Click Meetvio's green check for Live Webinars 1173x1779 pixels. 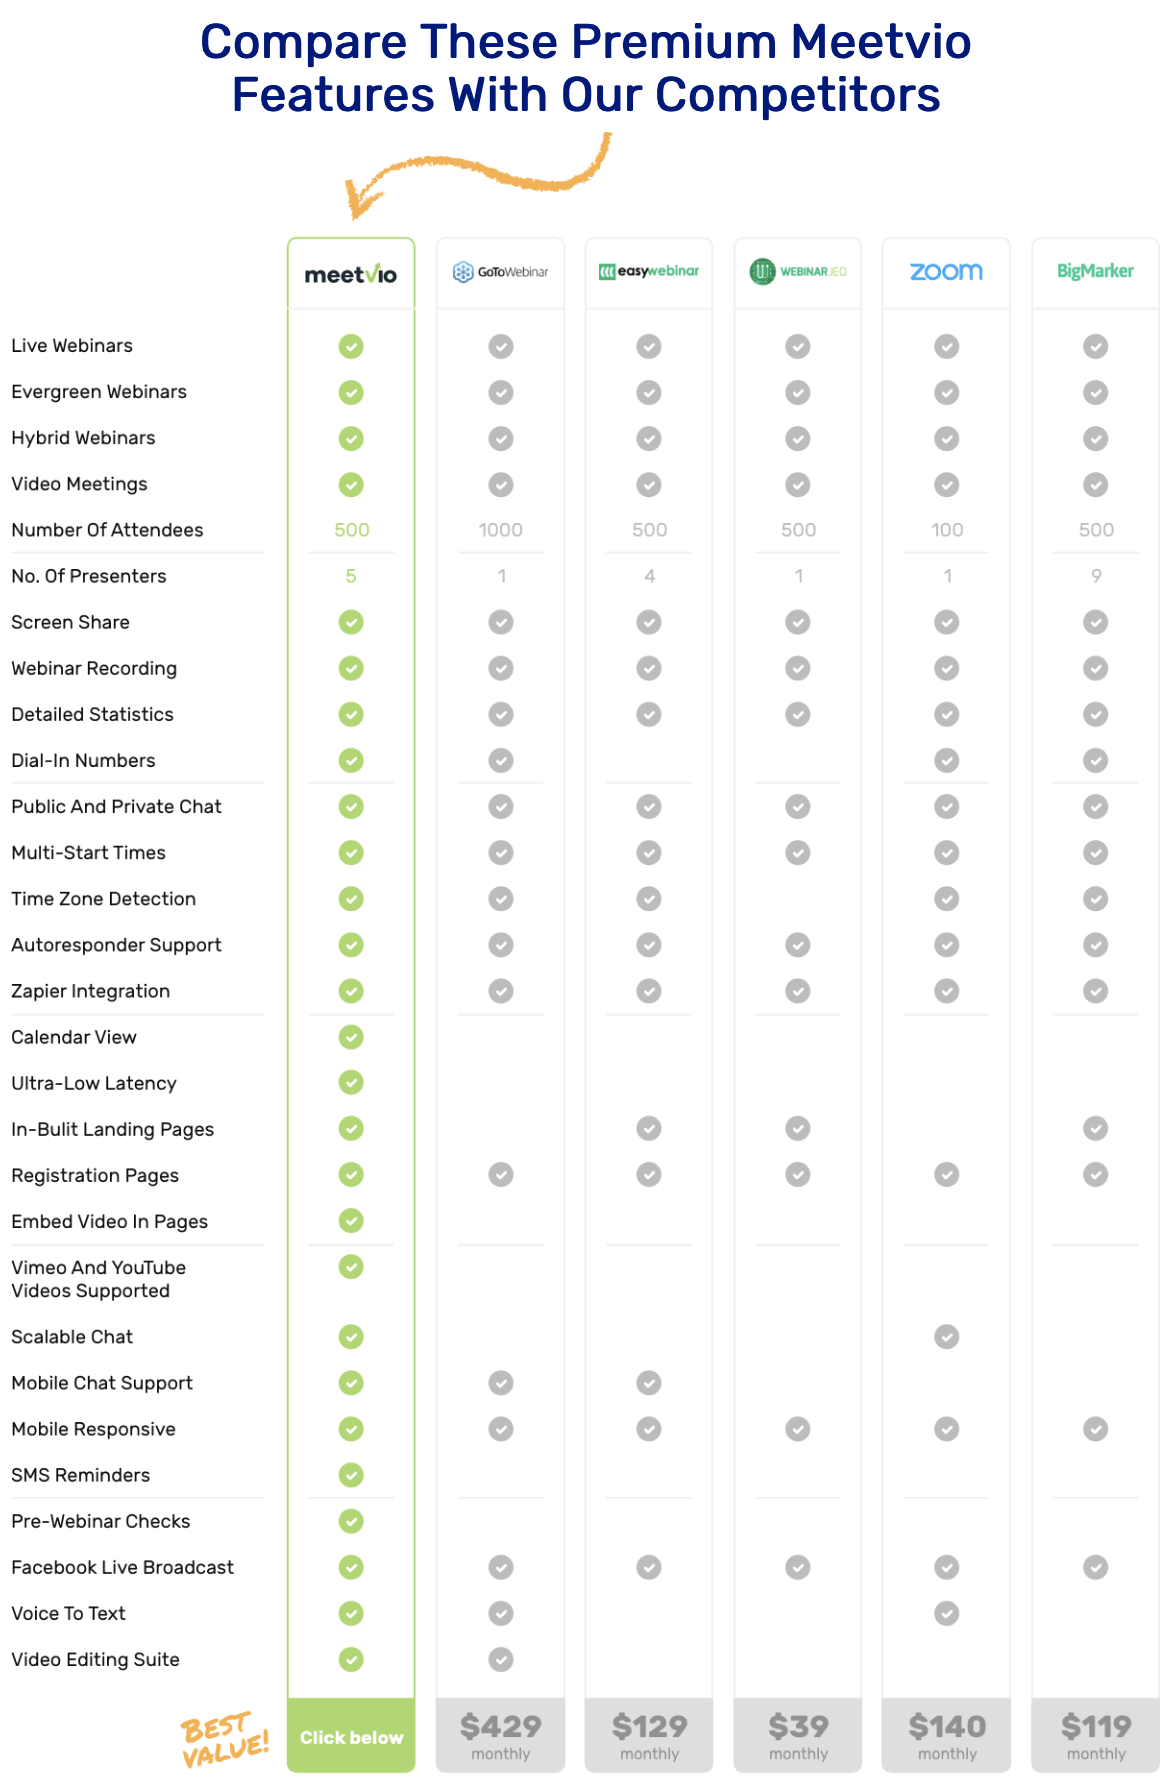pos(351,346)
